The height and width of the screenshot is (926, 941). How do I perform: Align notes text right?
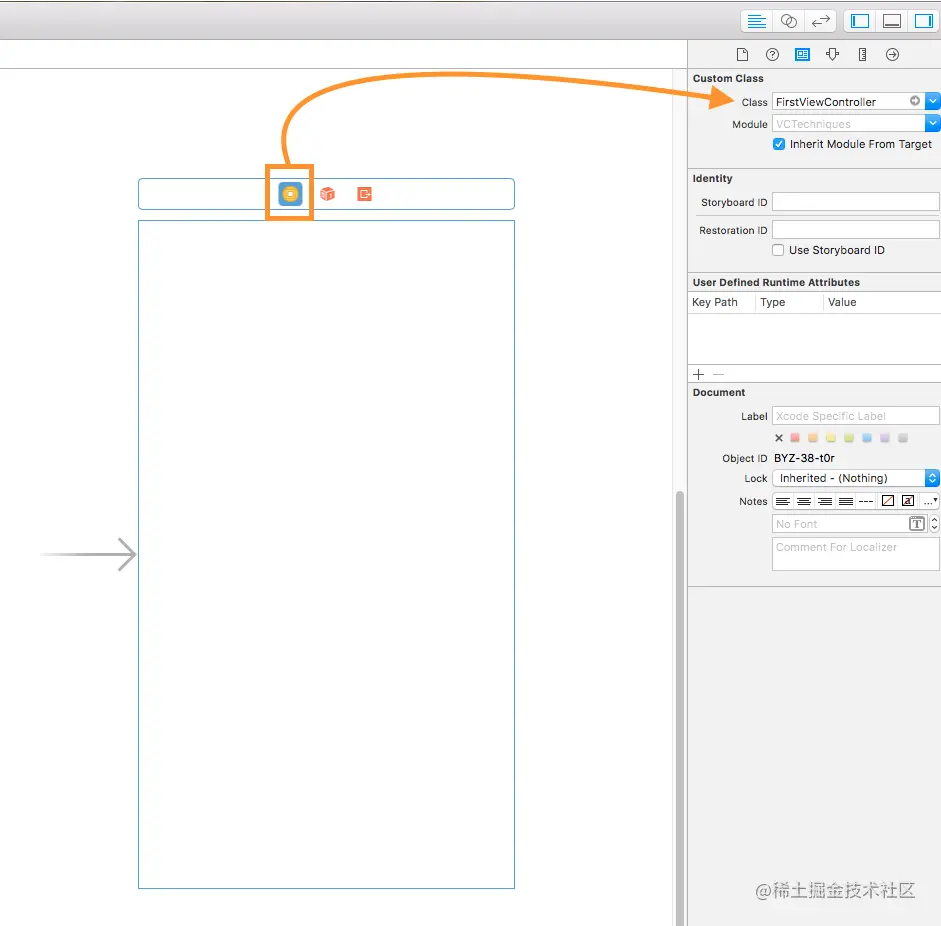(x=825, y=501)
